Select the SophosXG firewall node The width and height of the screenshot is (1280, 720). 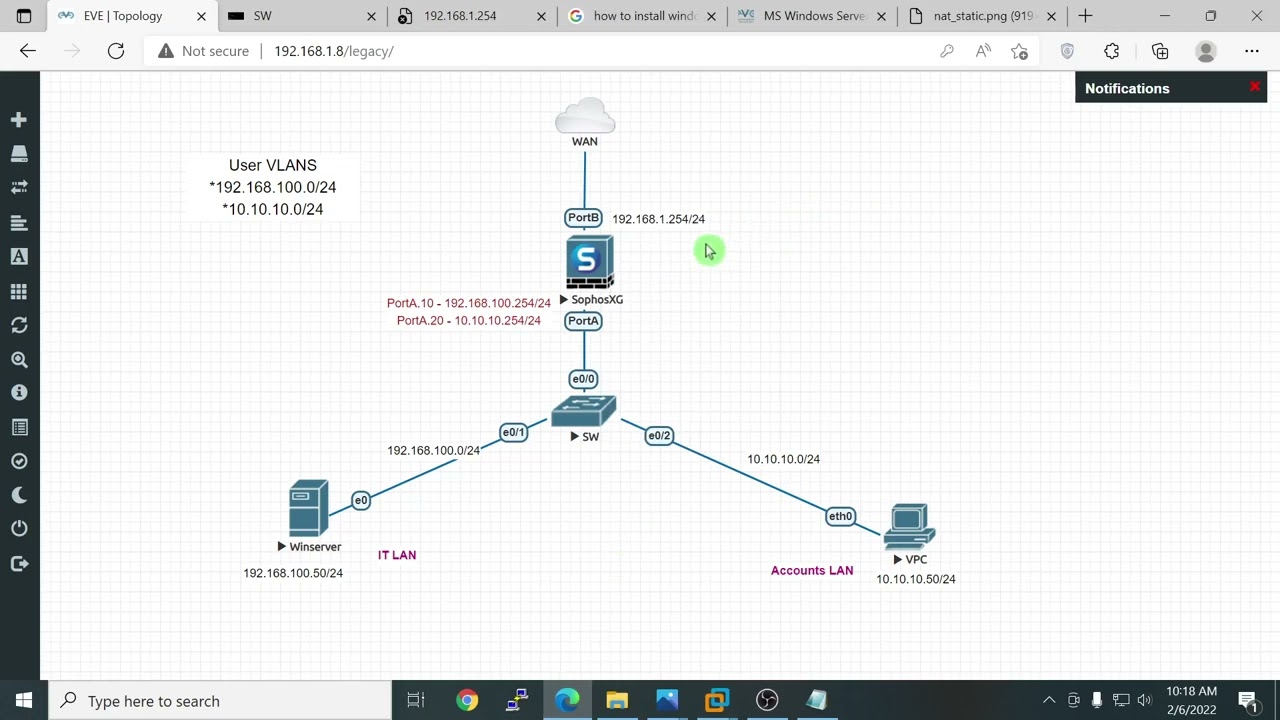(589, 263)
